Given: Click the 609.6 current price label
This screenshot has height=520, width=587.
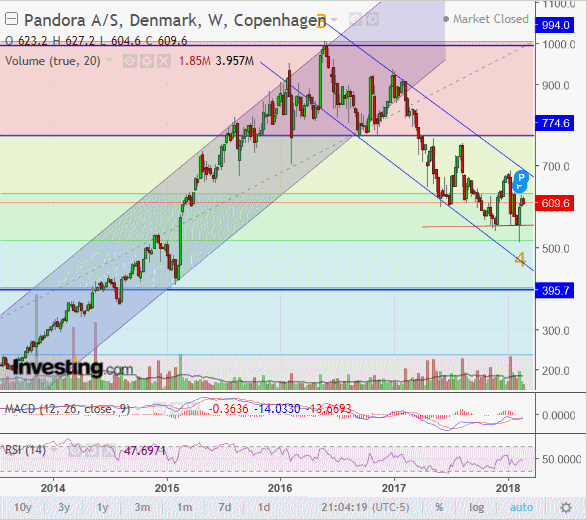Looking at the screenshot, I should (x=555, y=203).
